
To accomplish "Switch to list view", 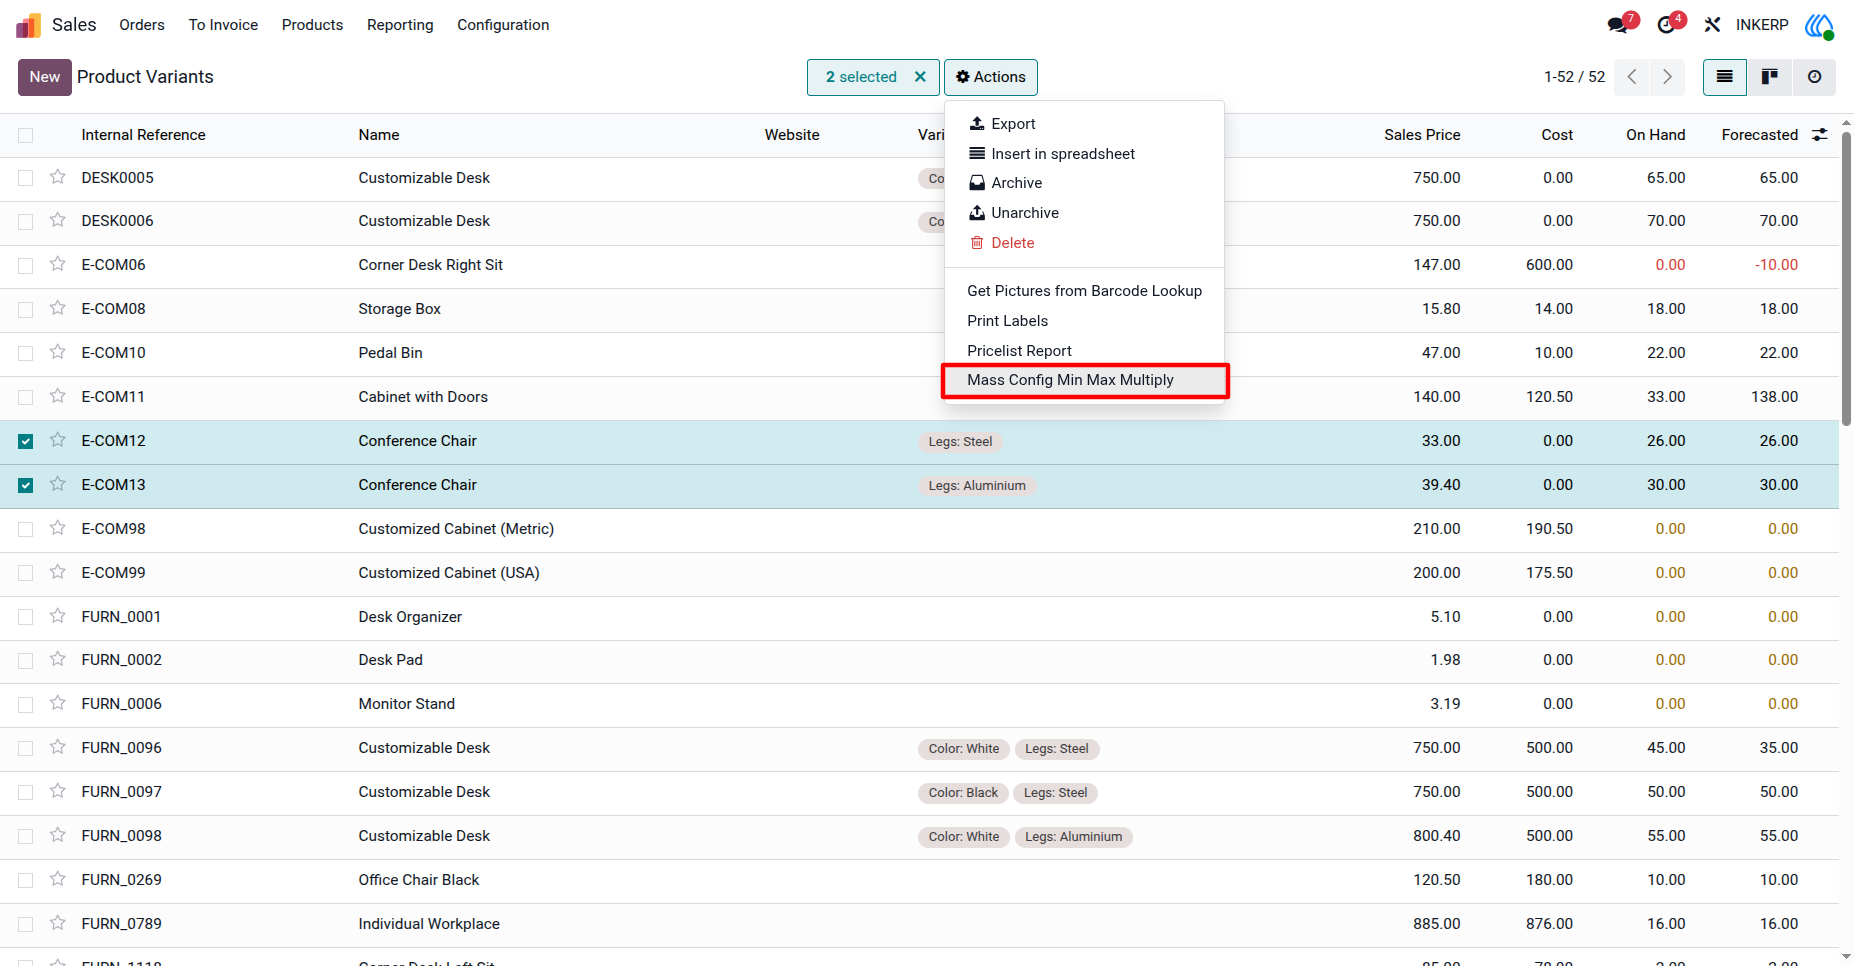I will point(1725,77).
